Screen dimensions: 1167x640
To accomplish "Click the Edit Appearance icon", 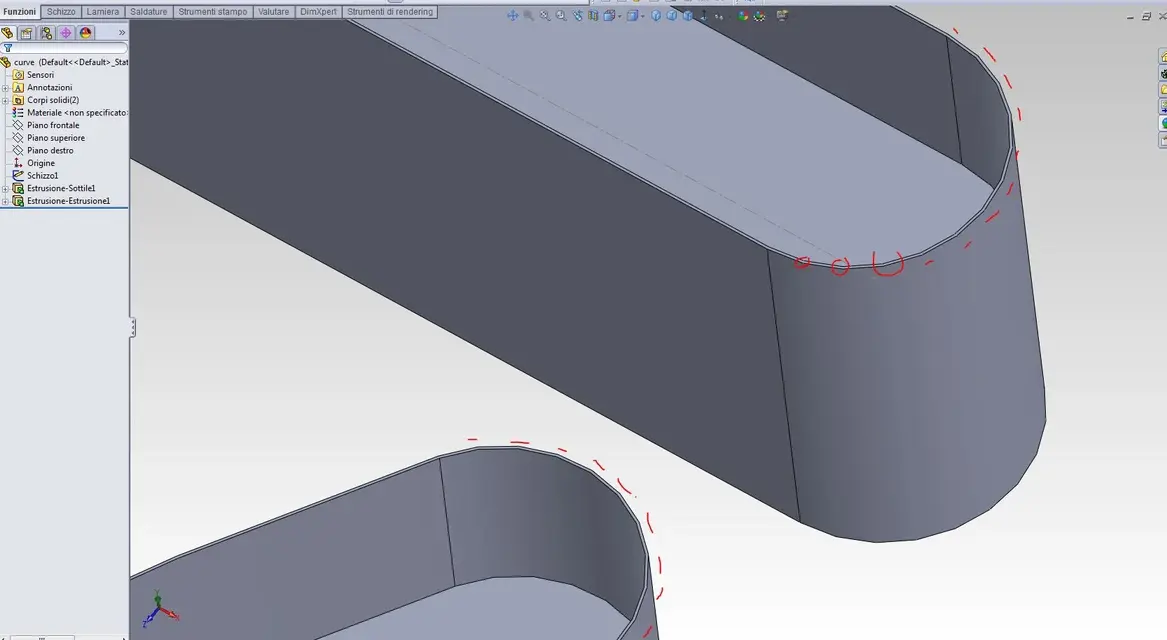I will click(742, 16).
